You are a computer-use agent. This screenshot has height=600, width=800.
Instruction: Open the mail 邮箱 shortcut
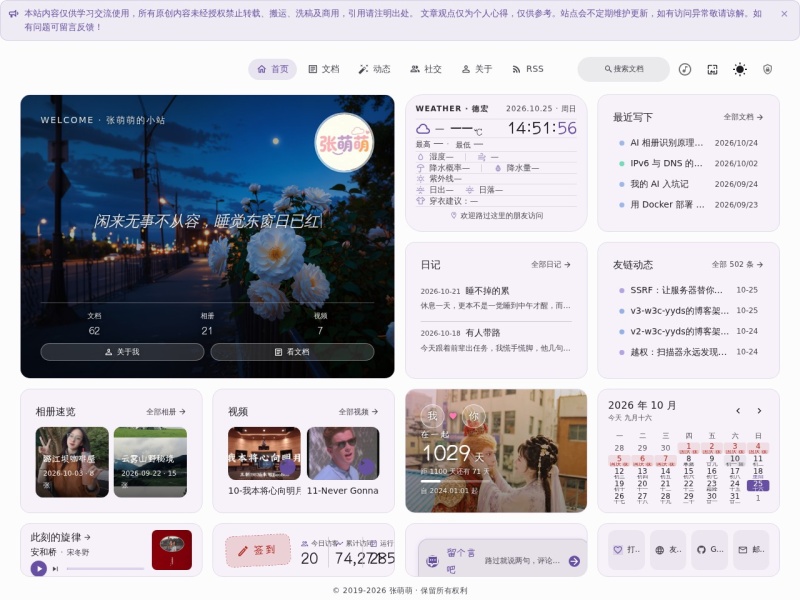[751, 549]
